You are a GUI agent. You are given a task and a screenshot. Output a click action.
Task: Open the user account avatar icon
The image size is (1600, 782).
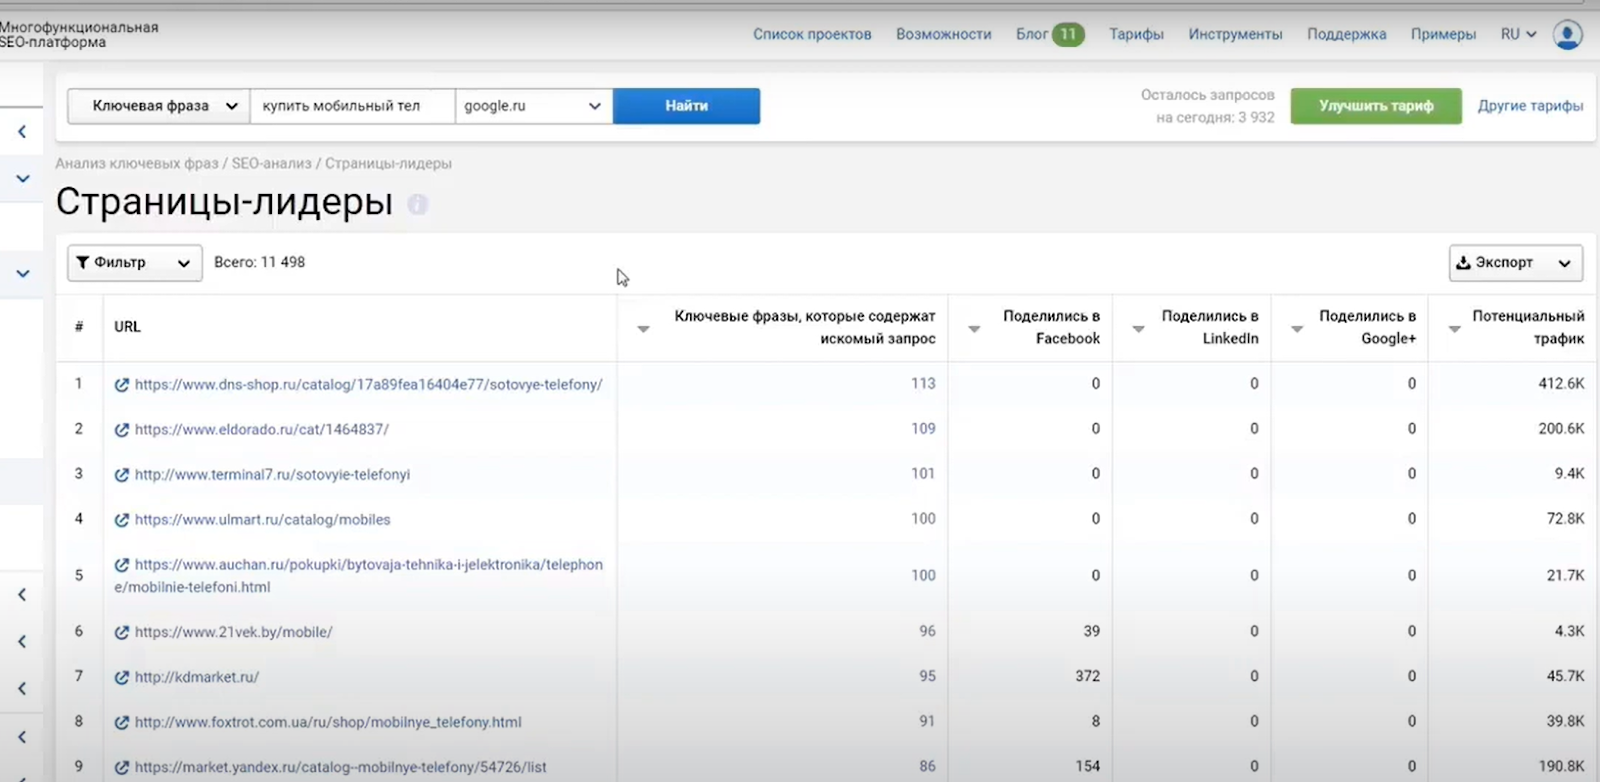(1567, 35)
